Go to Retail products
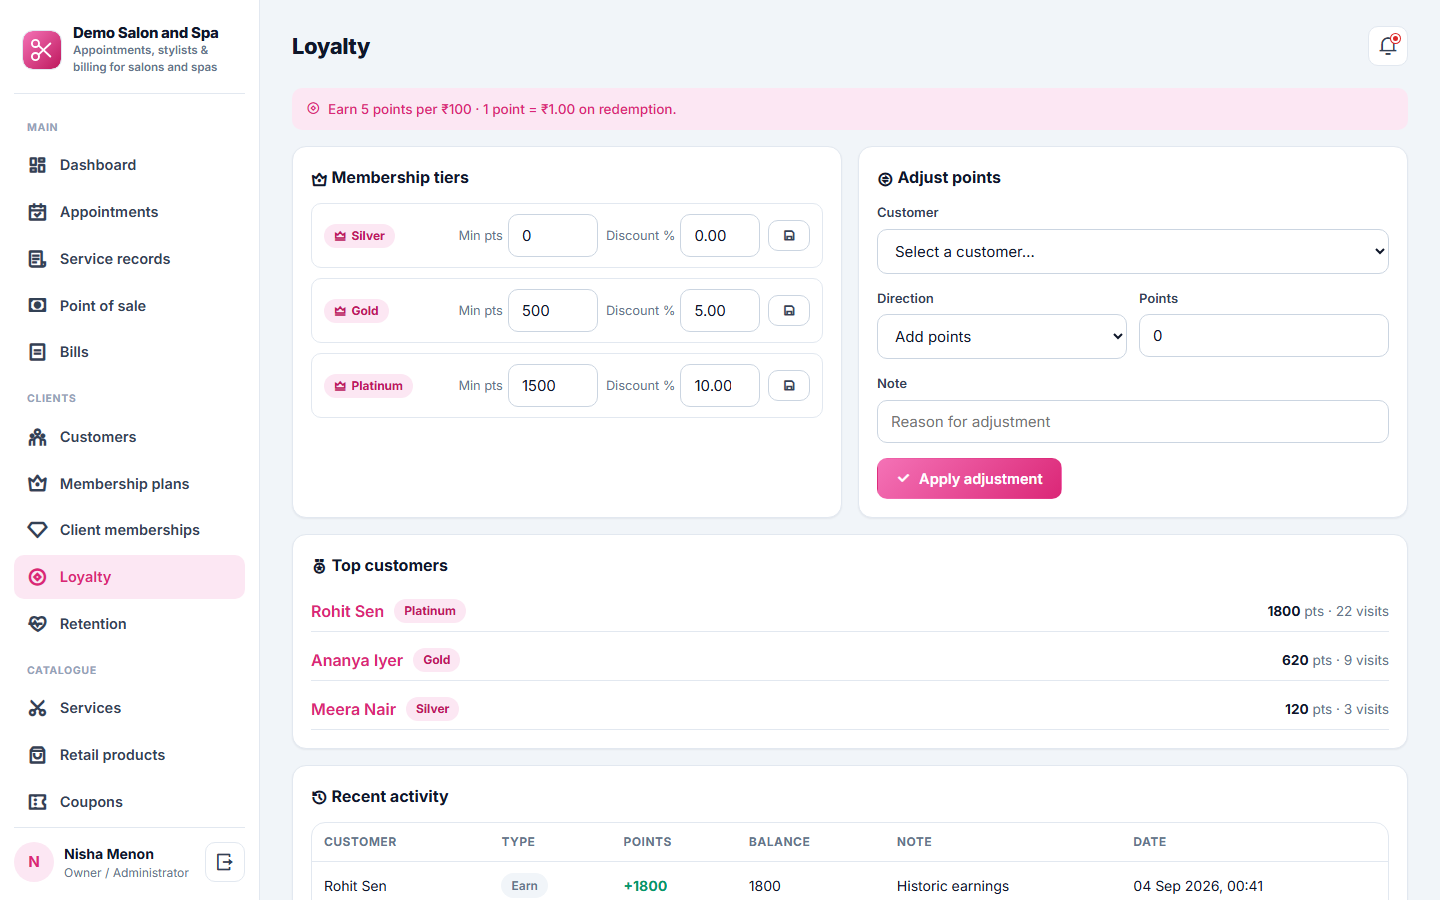The width and height of the screenshot is (1440, 900). pyautogui.click(x=129, y=755)
